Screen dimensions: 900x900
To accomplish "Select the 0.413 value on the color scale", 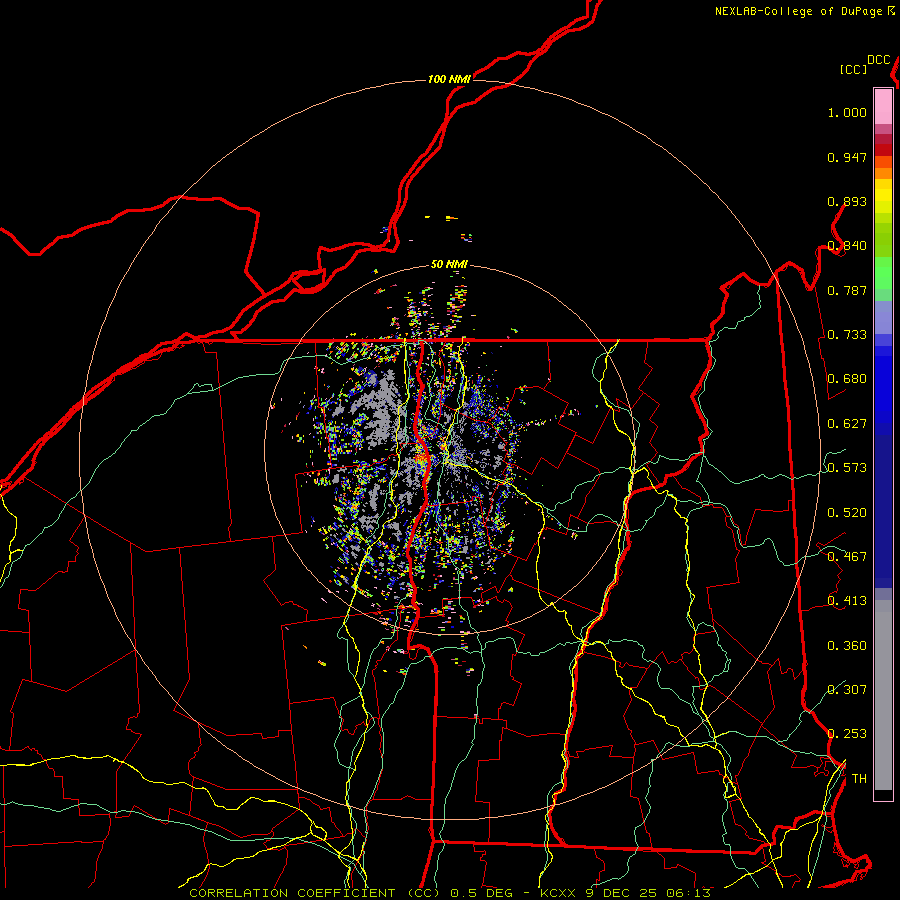I will 847,601.
